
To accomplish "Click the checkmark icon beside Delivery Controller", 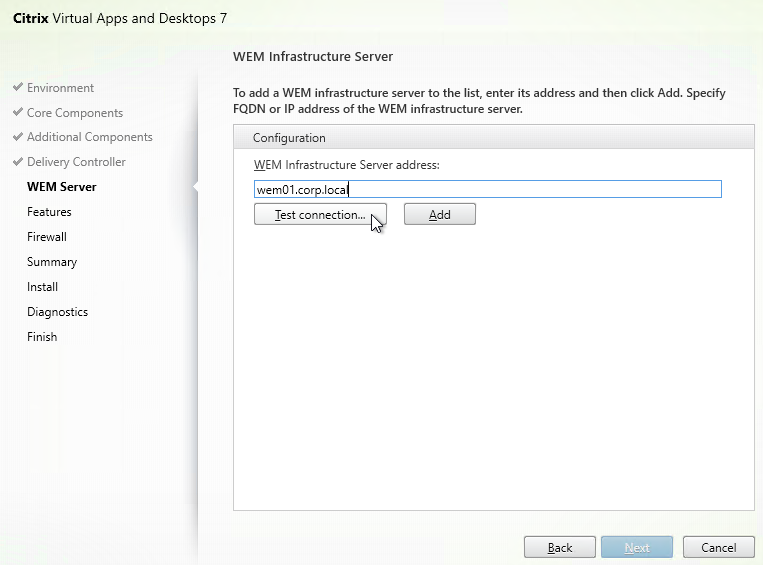I will click(x=18, y=162).
